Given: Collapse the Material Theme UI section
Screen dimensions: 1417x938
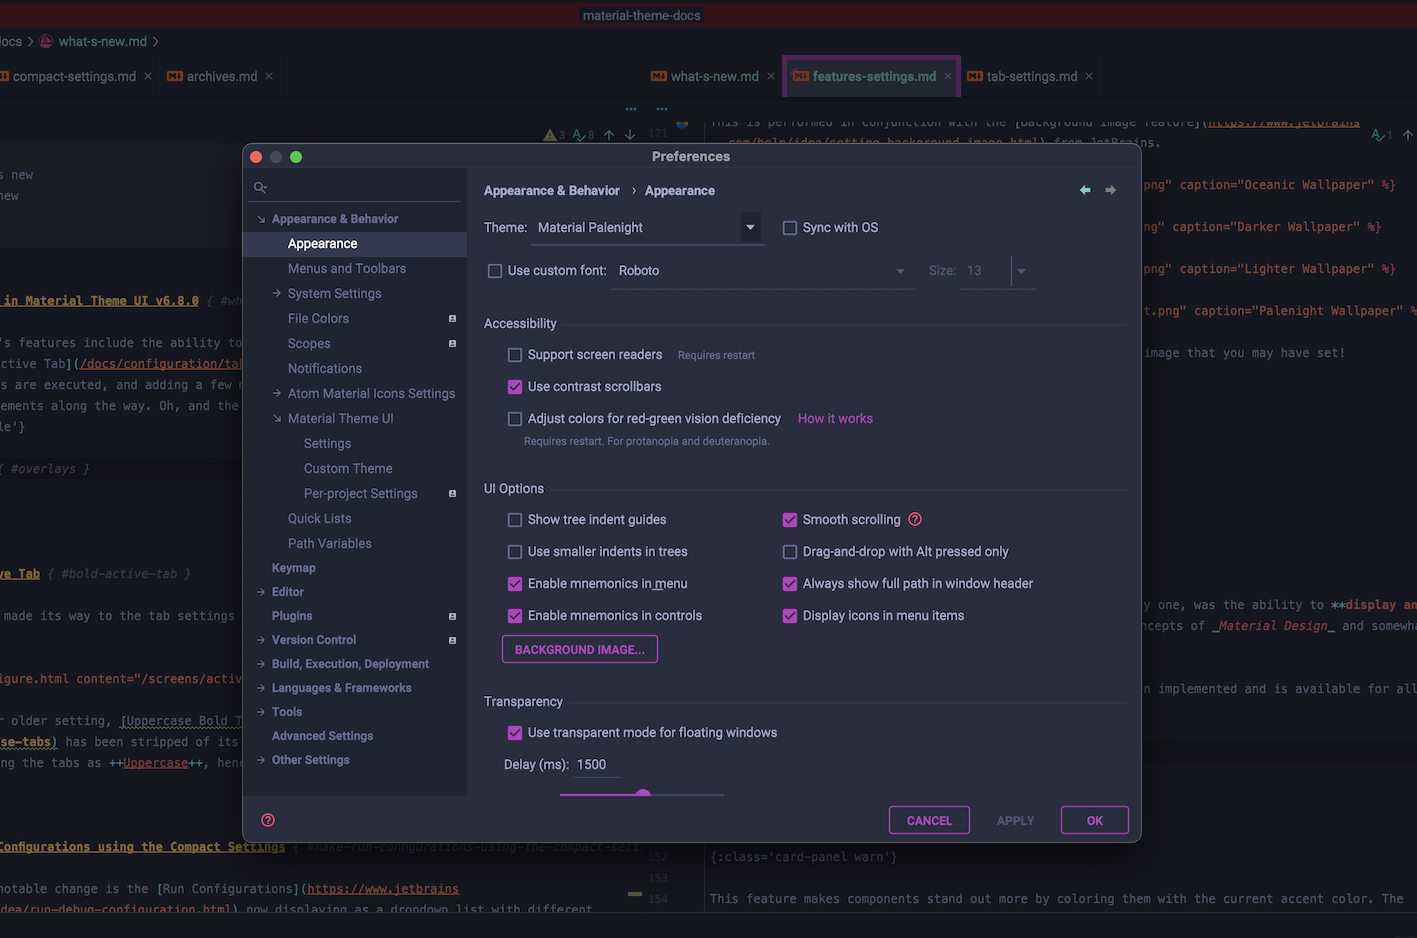Looking at the screenshot, I should pos(279,418).
